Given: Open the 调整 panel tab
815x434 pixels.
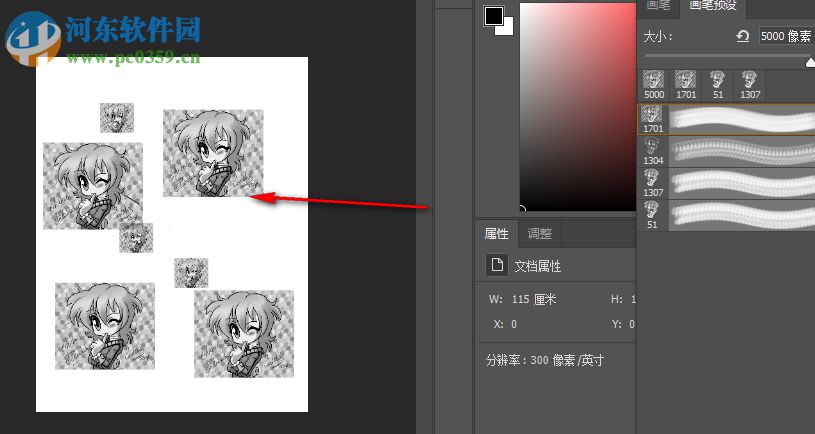Looking at the screenshot, I should [540, 234].
